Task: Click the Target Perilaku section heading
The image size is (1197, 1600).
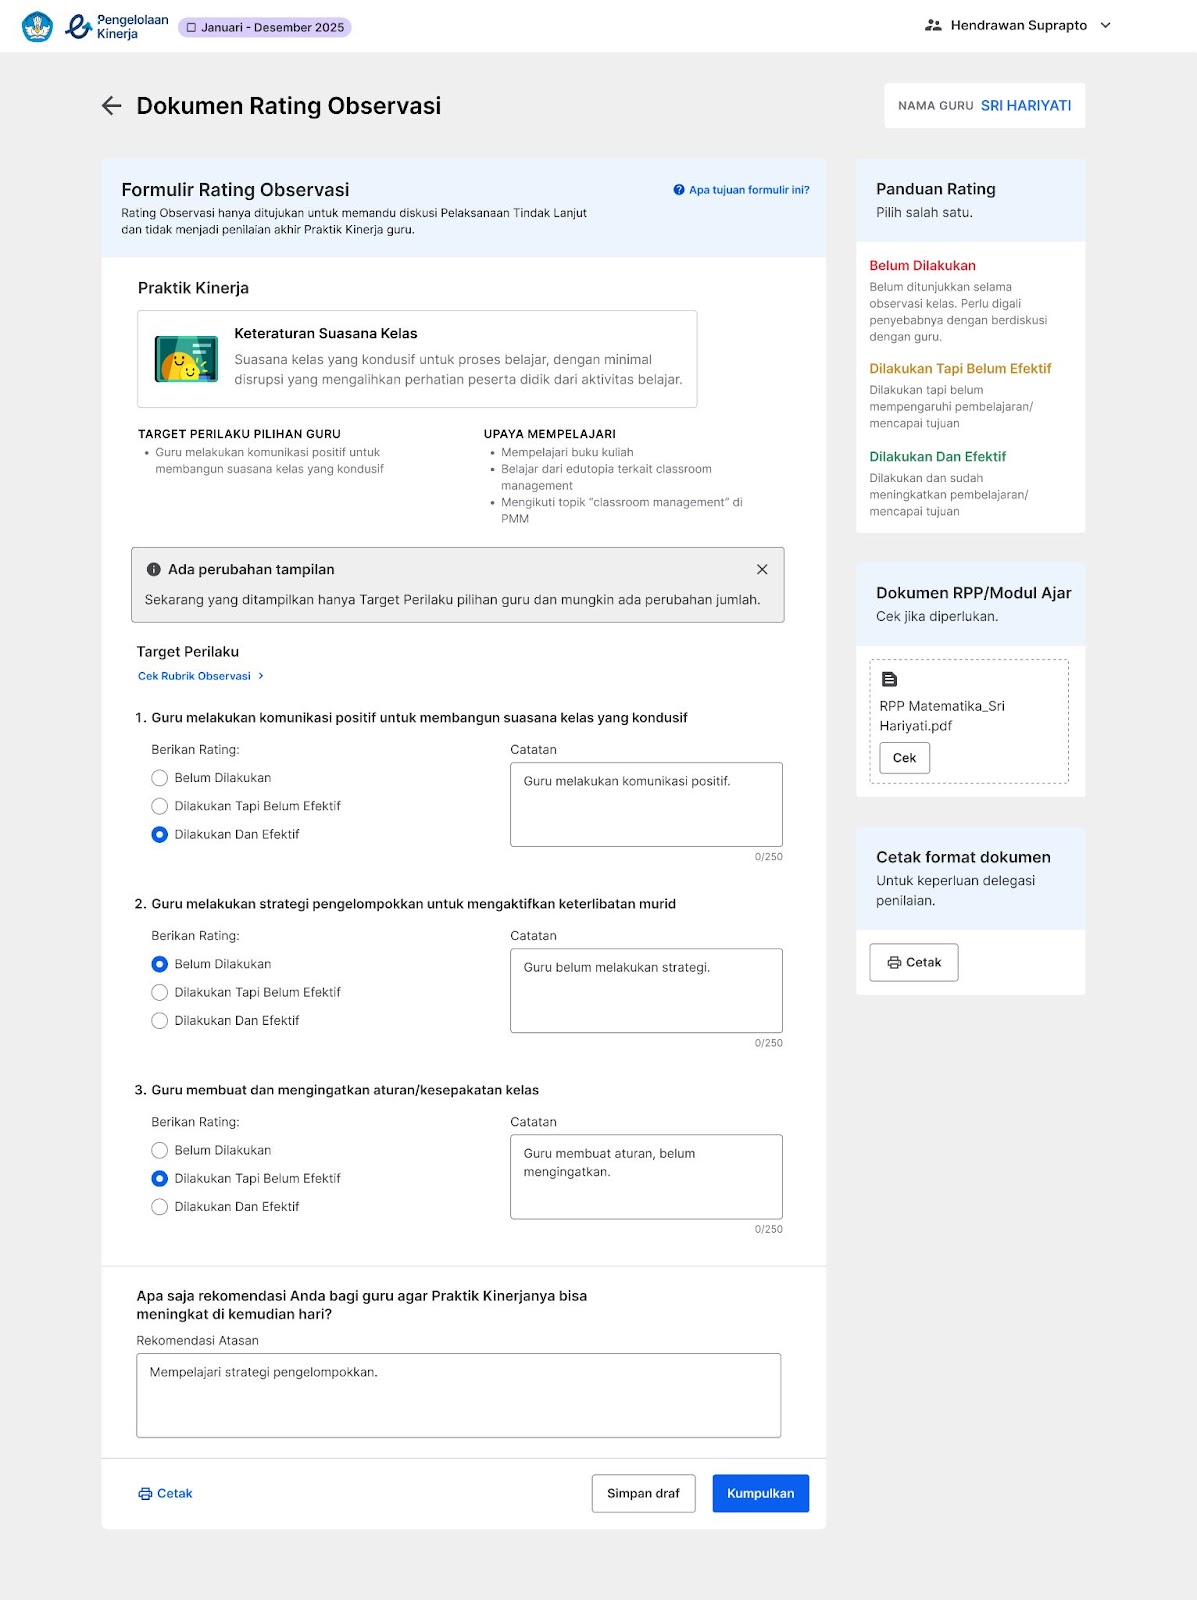Action: [x=188, y=652]
